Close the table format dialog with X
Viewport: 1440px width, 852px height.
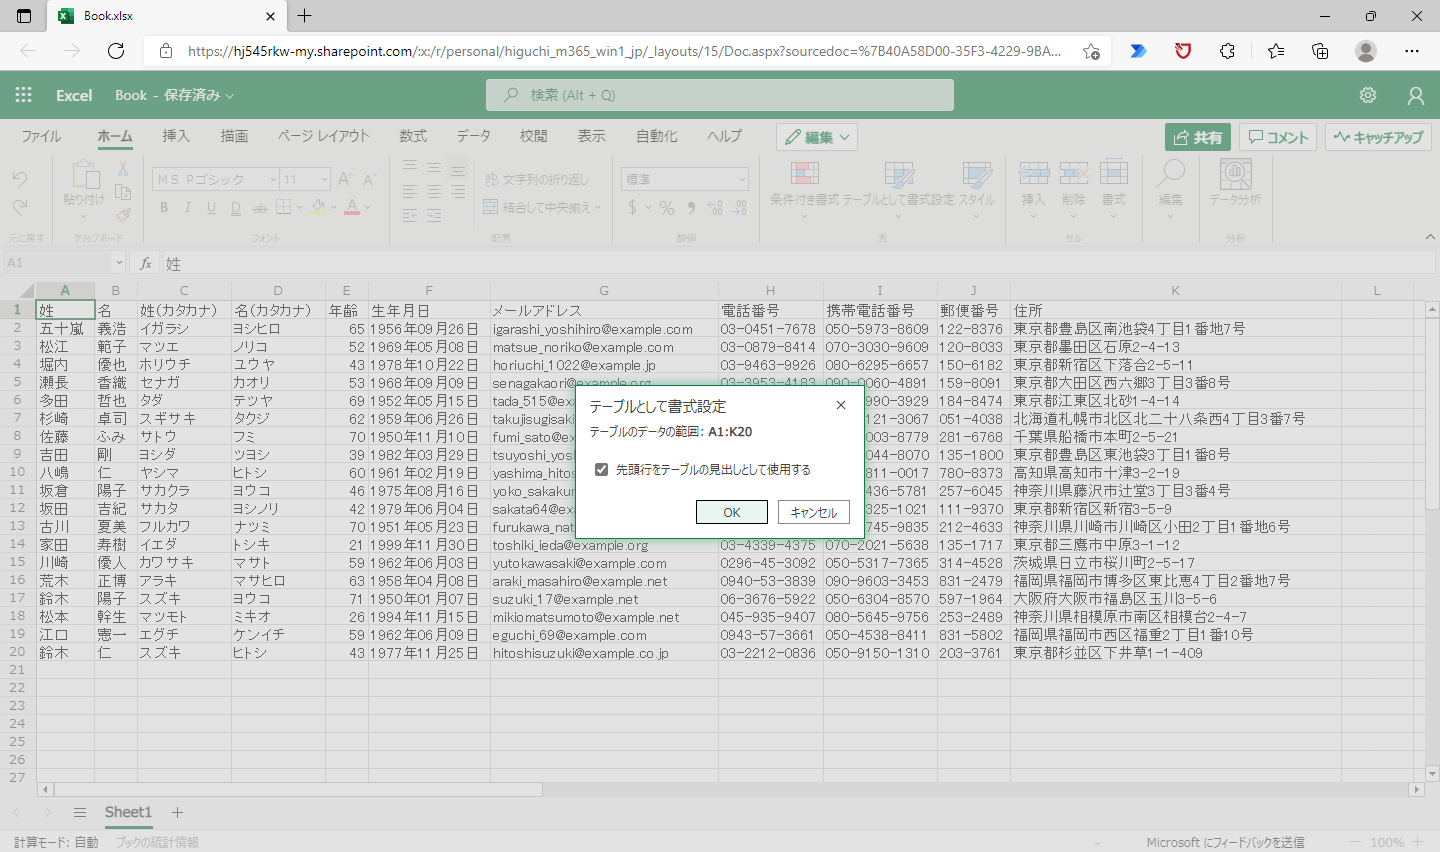(841, 405)
